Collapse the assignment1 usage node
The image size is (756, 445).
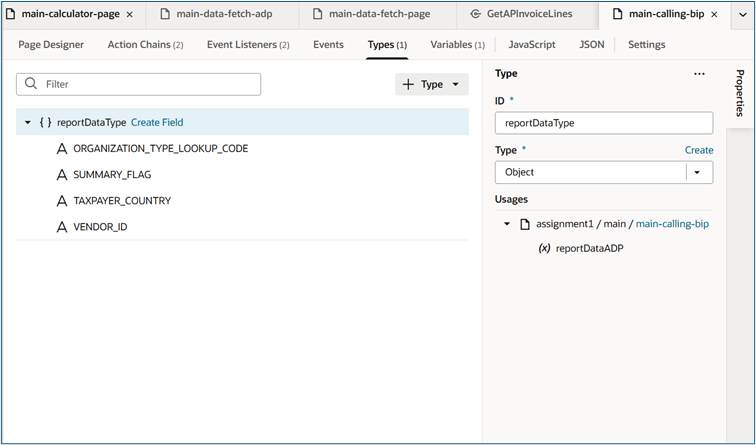point(507,224)
